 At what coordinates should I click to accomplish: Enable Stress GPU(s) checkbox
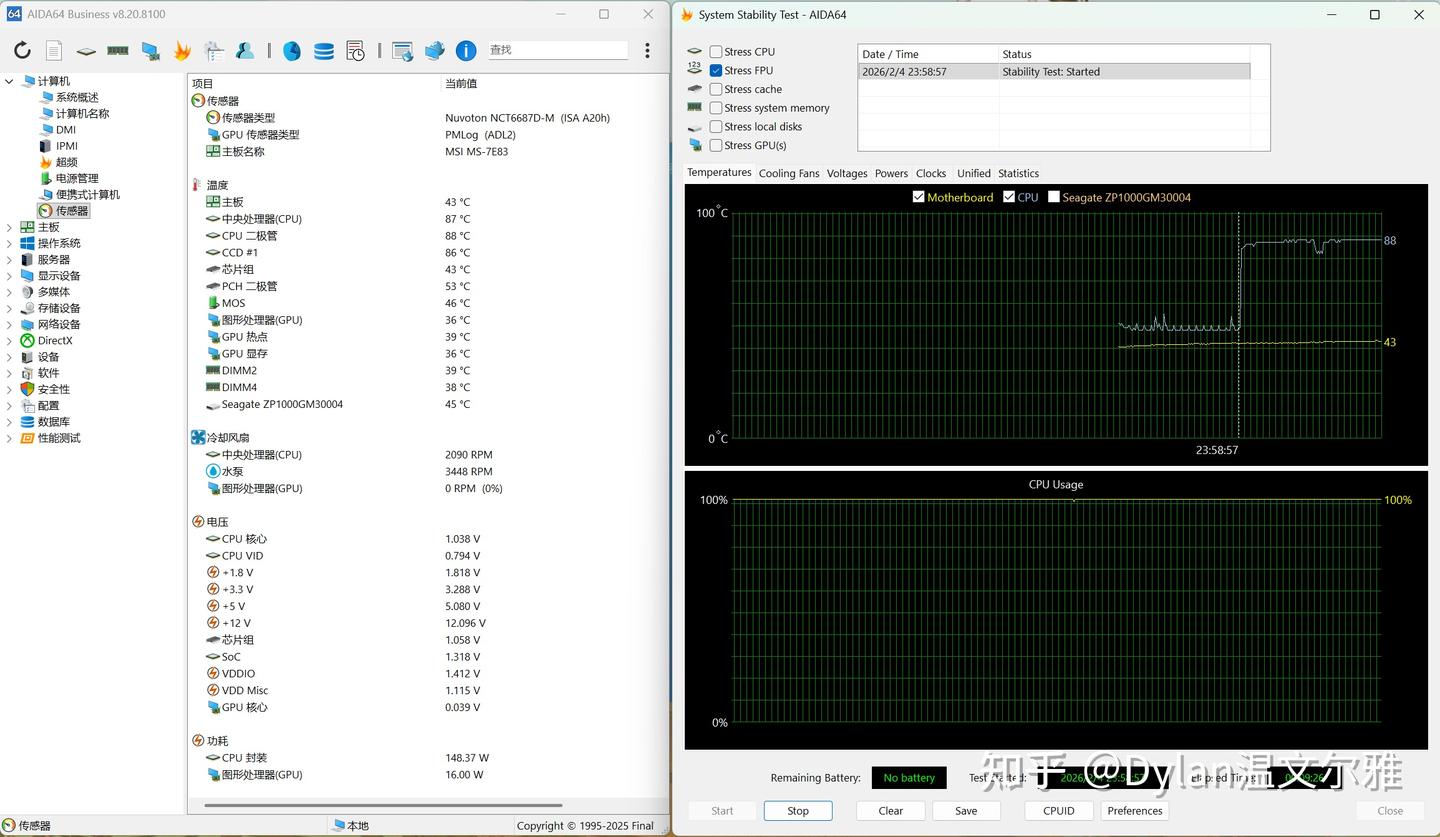point(716,145)
